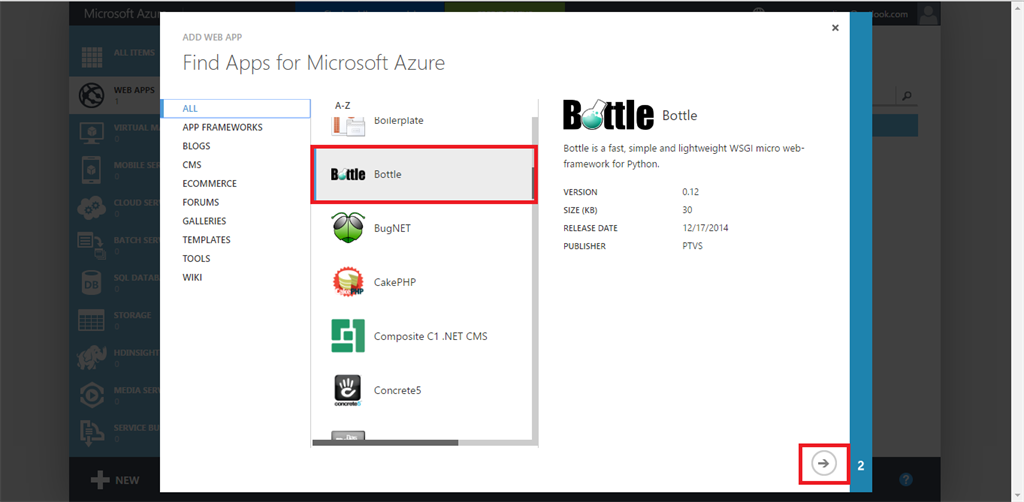Click the portal search magnifier icon
The height and width of the screenshot is (502, 1024).
coord(906,97)
